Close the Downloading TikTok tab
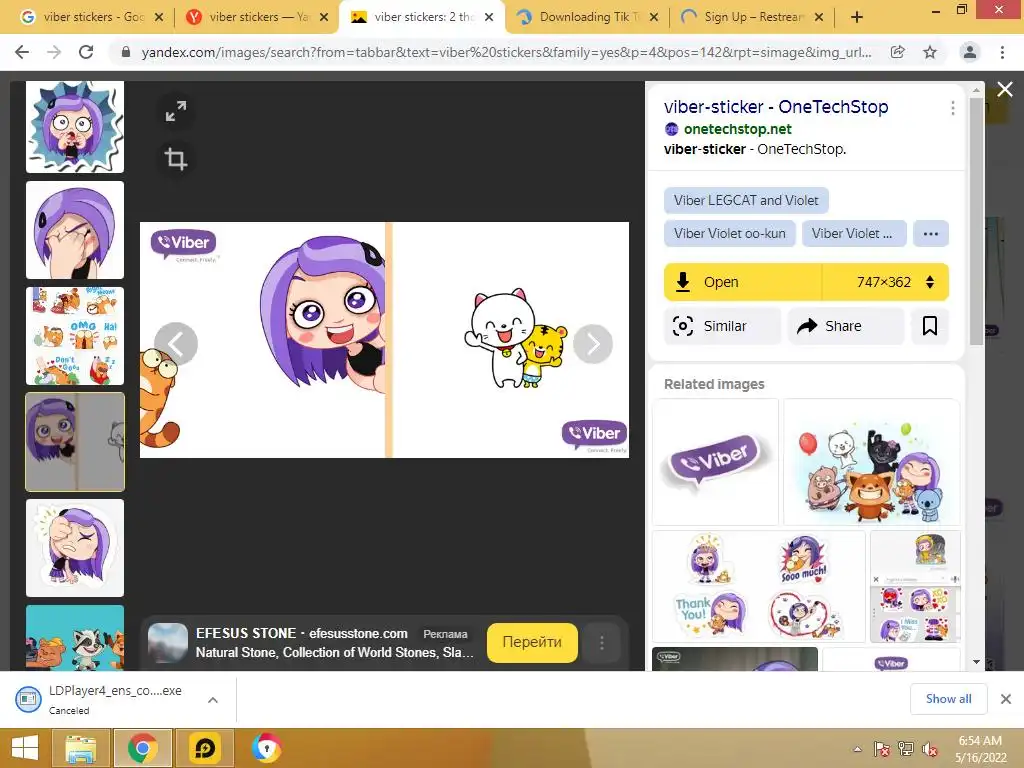Image resolution: width=1024 pixels, height=768 pixels. [654, 17]
